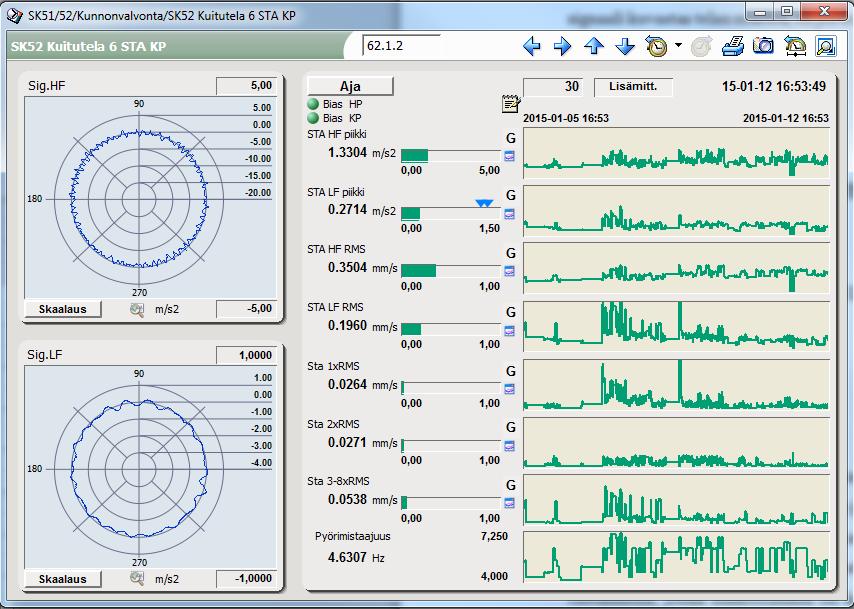Click Sig.LF lower scale field -1,0000

click(x=246, y=578)
